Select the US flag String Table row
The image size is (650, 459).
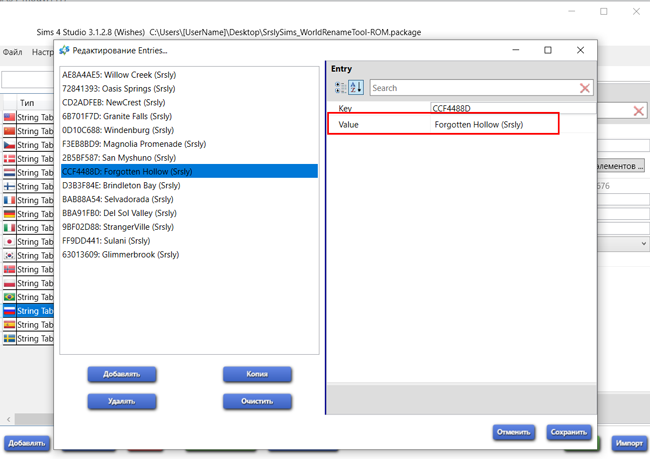(x=28, y=117)
